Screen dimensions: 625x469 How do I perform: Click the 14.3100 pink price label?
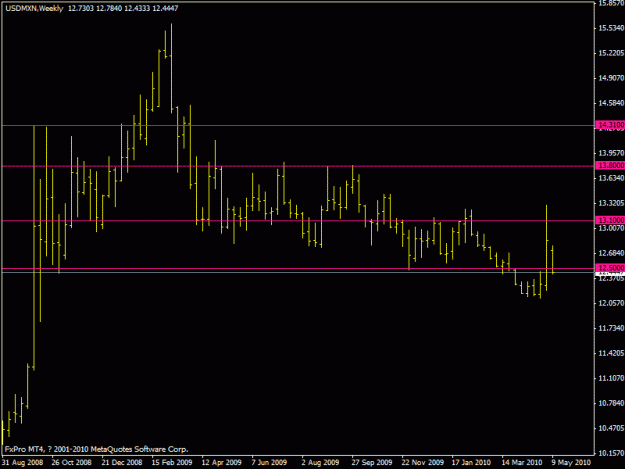point(610,125)
